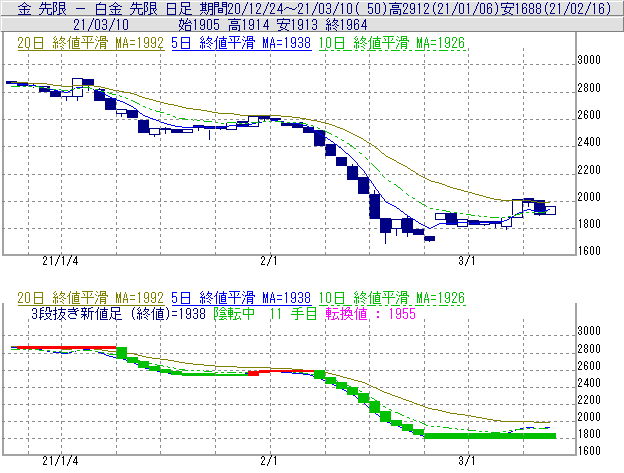The height and width of the screenshot is (473, 624).
Task: Click the long green bar at 1800 level
Action: pyautogui.click(x=490, y=436)
